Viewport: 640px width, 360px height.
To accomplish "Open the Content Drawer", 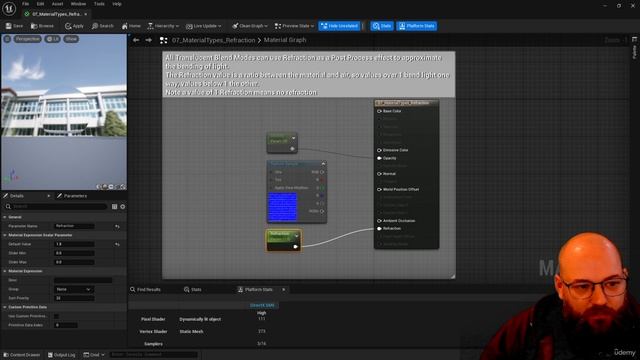I will click(x=22, y=355).
